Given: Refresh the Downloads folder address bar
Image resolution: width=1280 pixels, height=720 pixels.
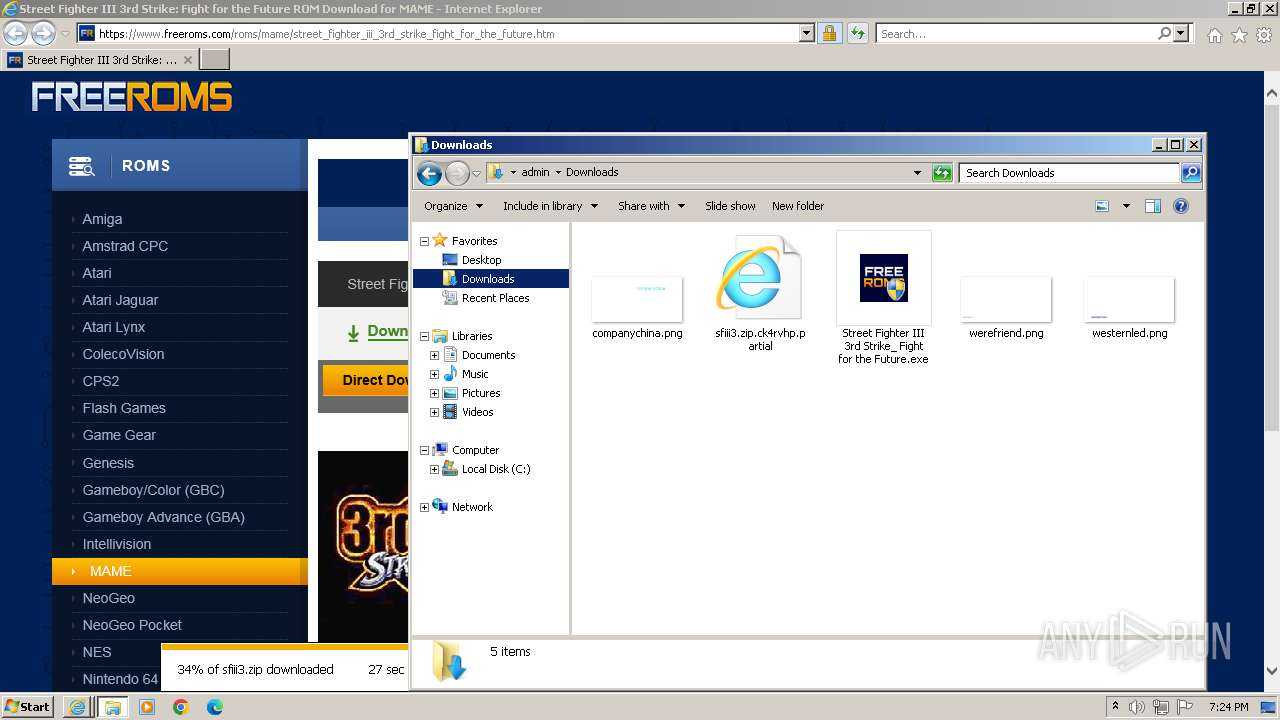Looking at the screenshot, I should click(x=942, y=173).
